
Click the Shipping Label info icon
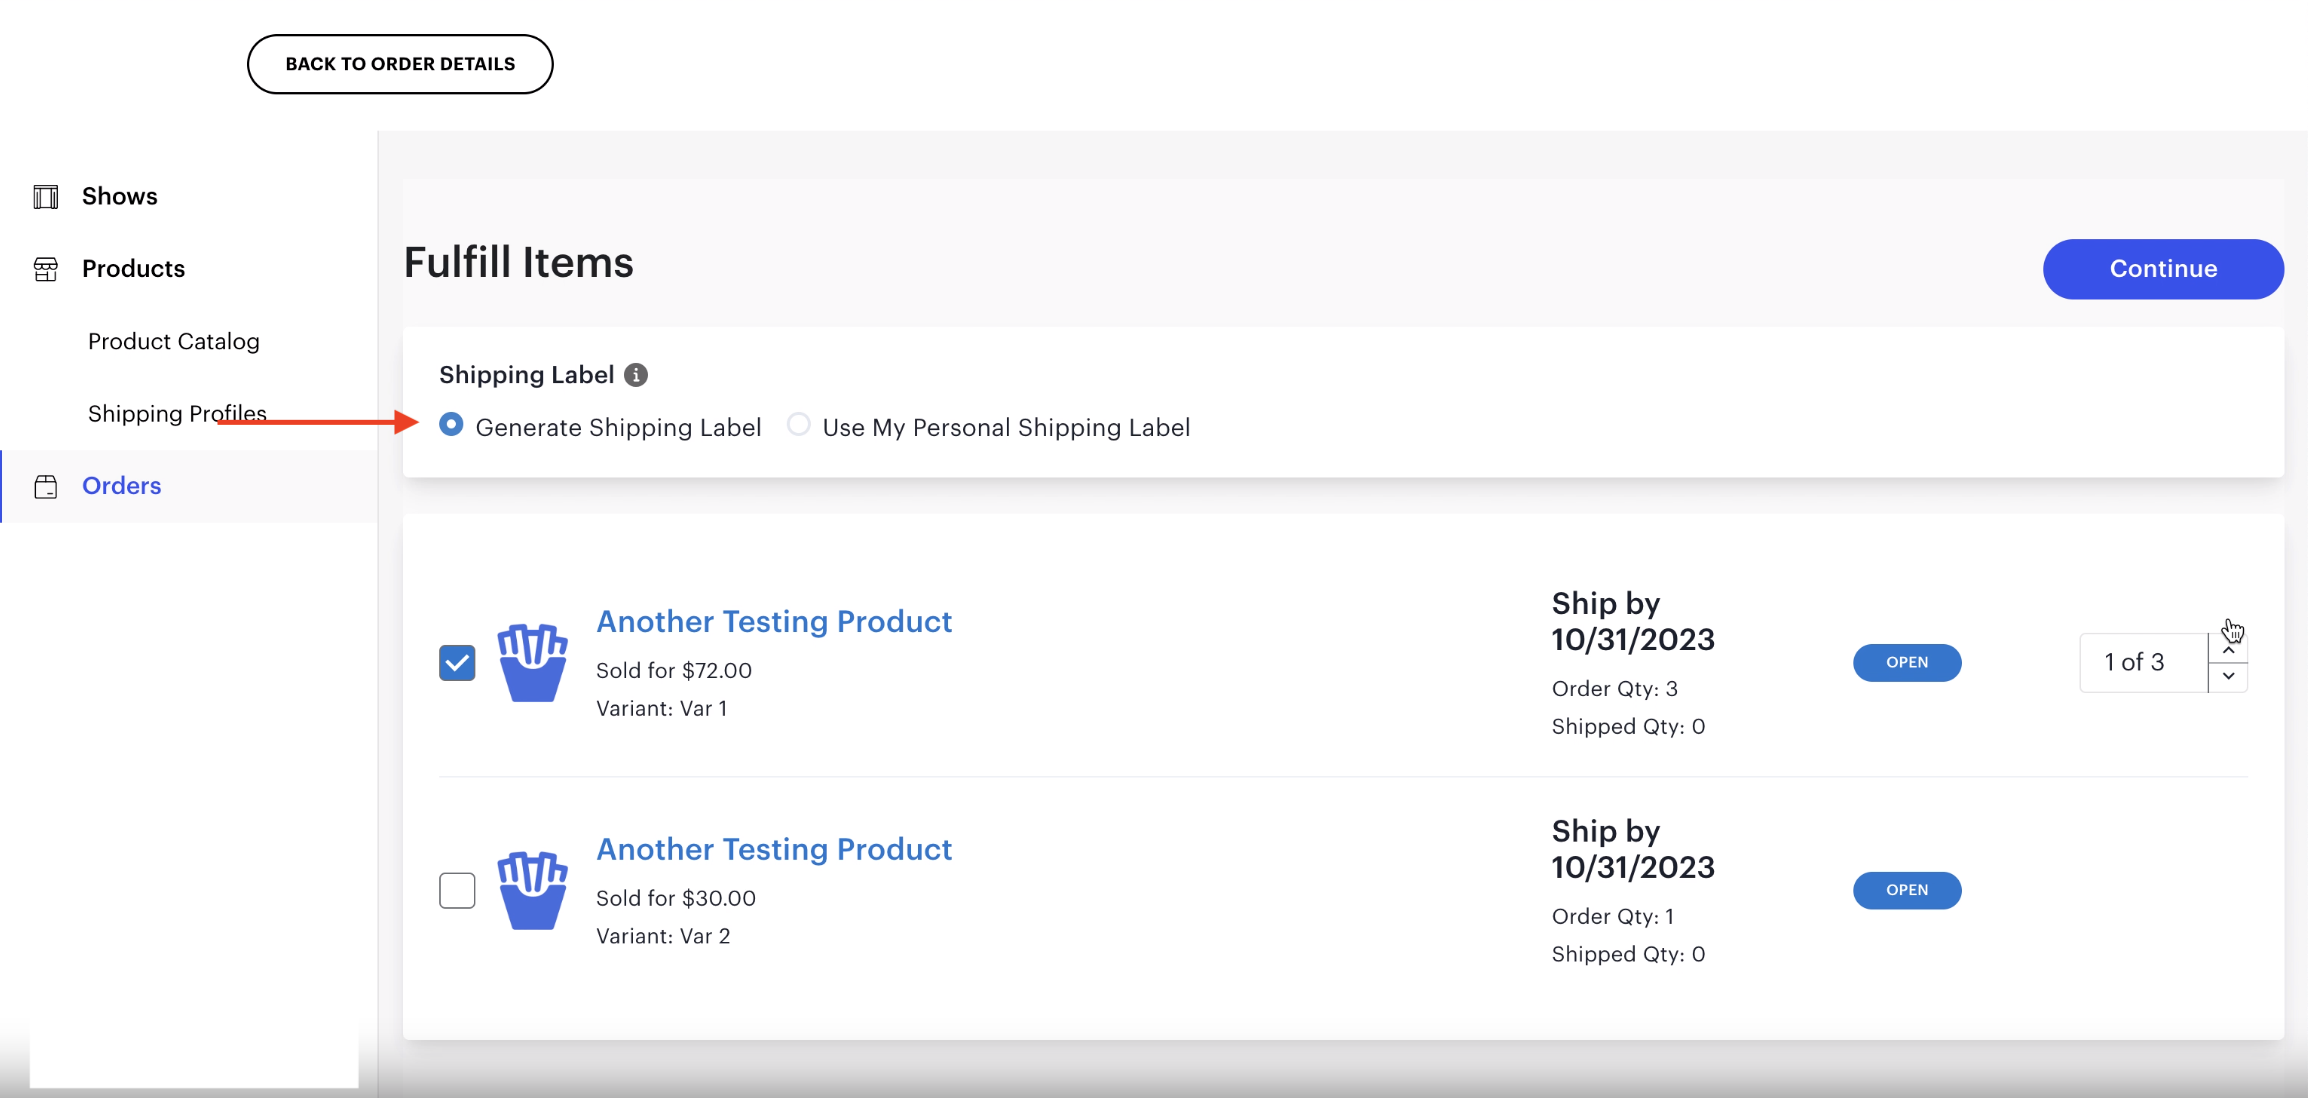click(637, 375)
